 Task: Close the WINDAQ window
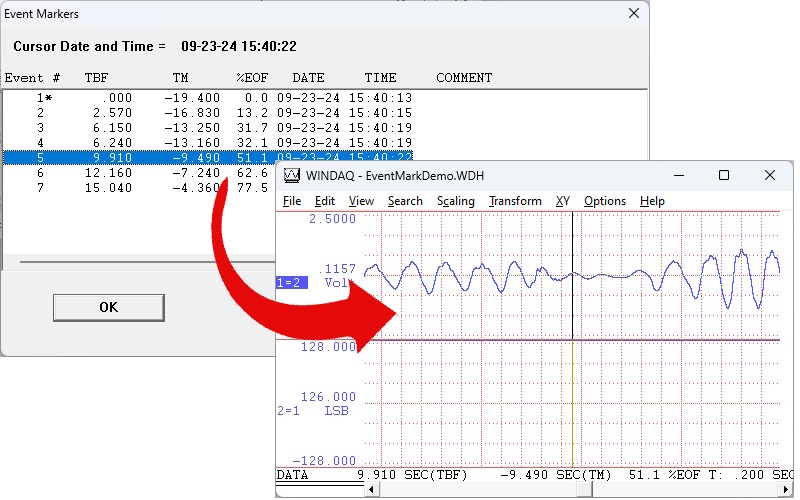pos(770,176)
